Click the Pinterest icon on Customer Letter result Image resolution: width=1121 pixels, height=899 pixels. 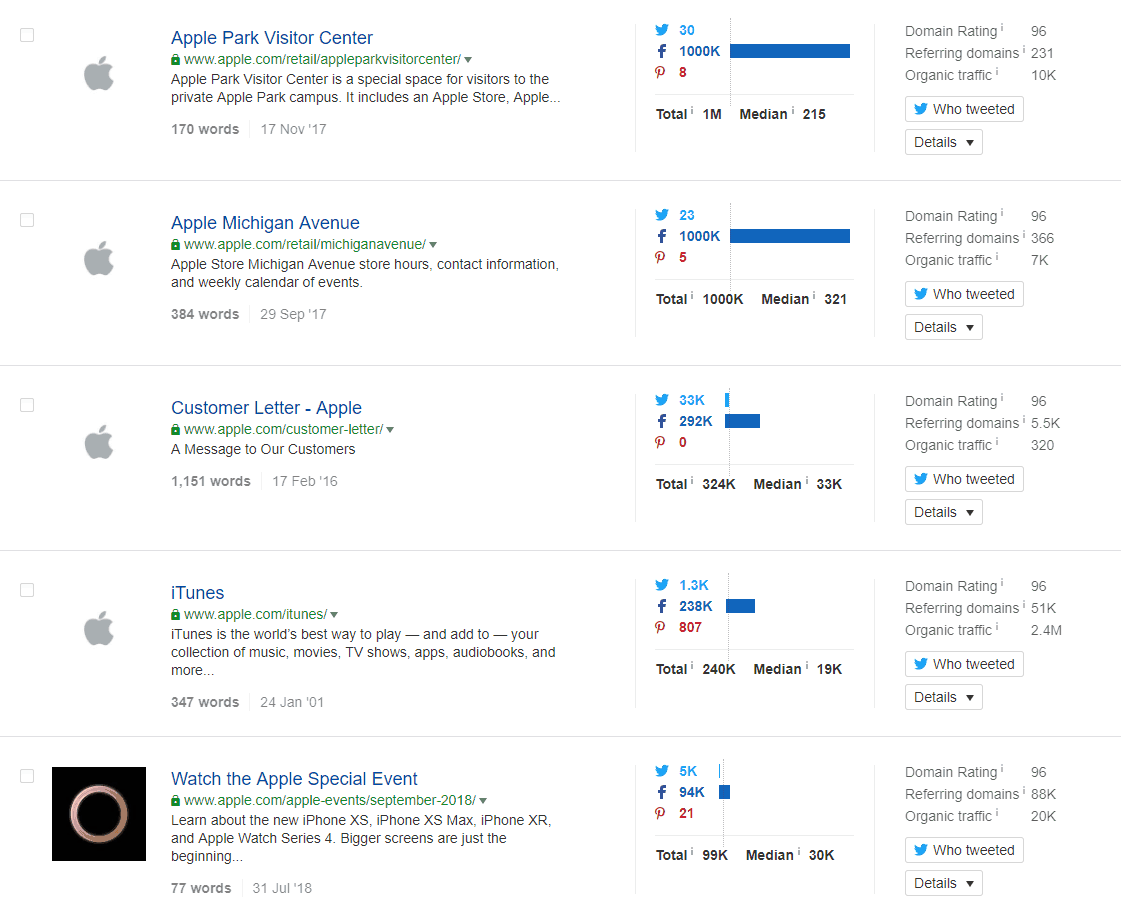click(x=660, y=442)
